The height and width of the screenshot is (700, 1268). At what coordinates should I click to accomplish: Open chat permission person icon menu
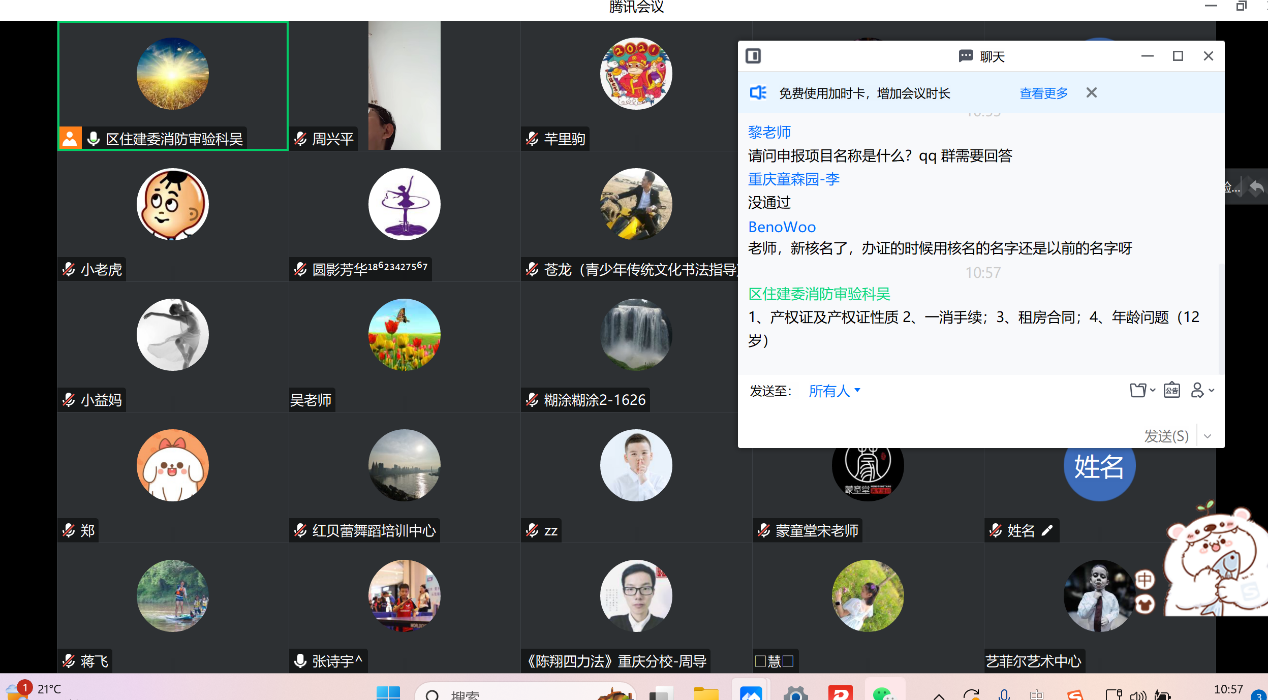click(x=1201, y=391)
